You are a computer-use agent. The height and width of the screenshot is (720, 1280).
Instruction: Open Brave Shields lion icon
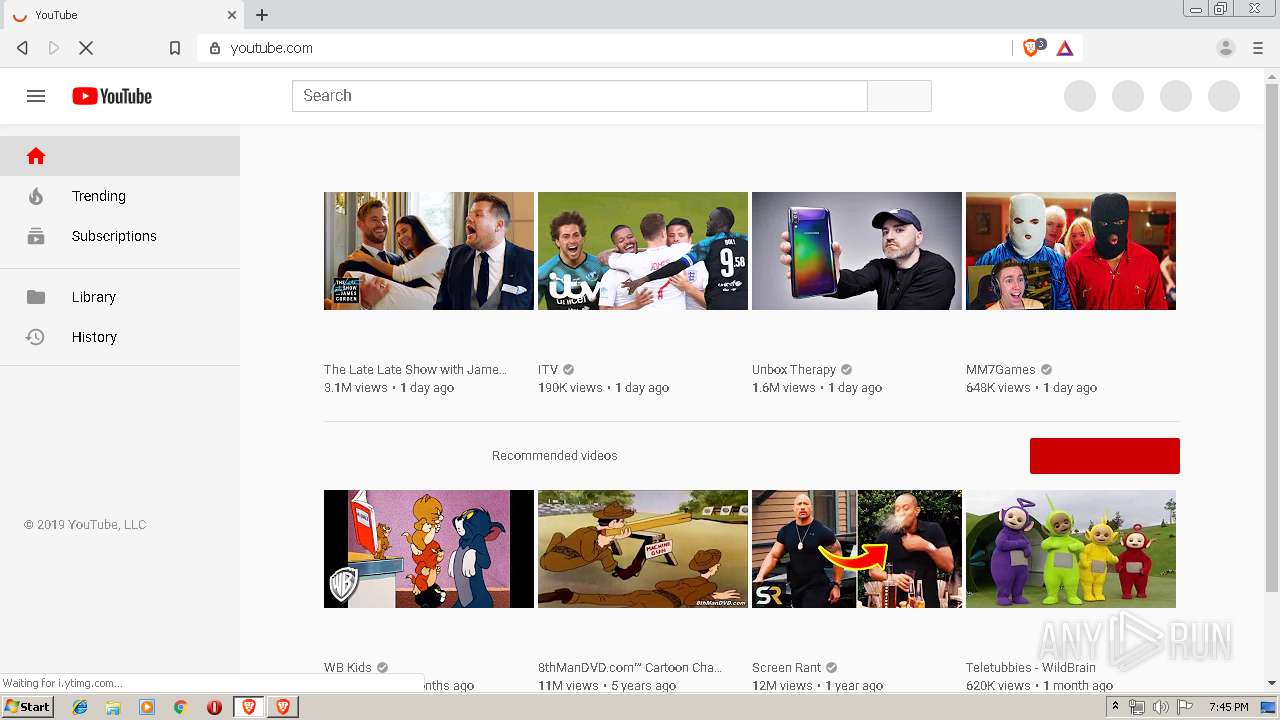1032,48
